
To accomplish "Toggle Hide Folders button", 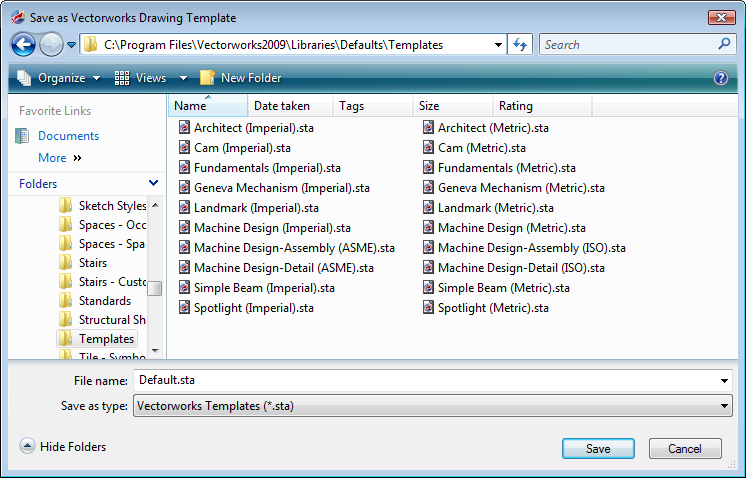I will point(62,447).
